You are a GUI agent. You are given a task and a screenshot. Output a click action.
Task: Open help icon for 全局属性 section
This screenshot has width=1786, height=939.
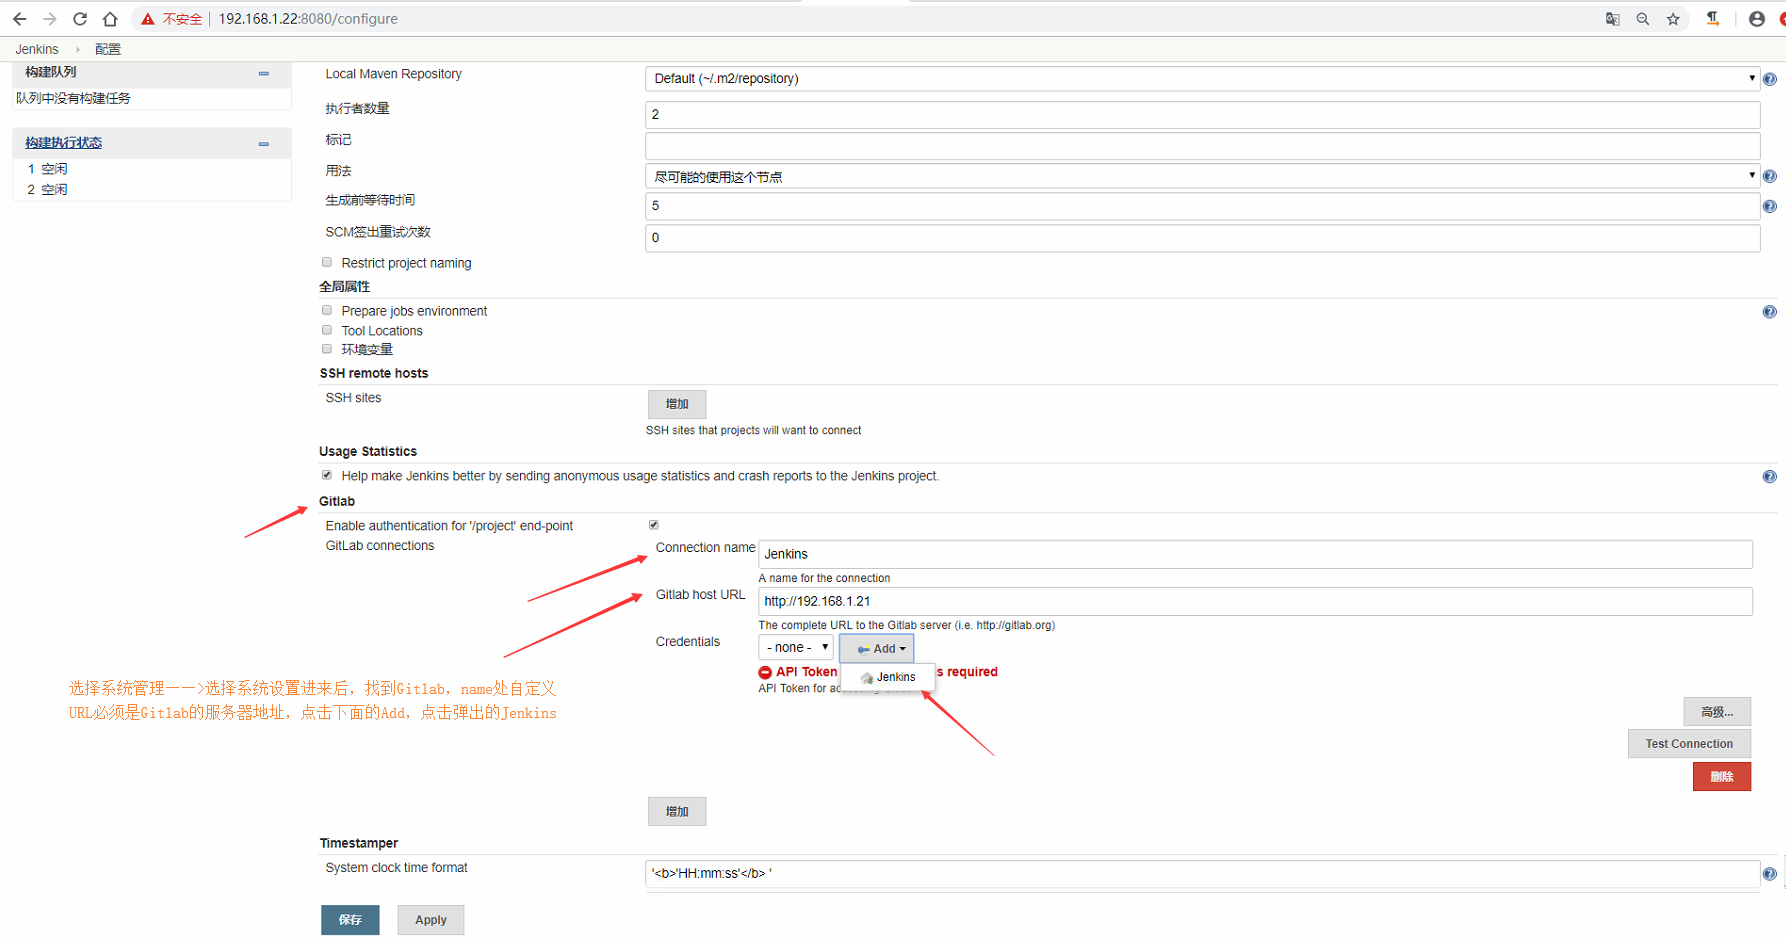click(x=1770, y=312)
